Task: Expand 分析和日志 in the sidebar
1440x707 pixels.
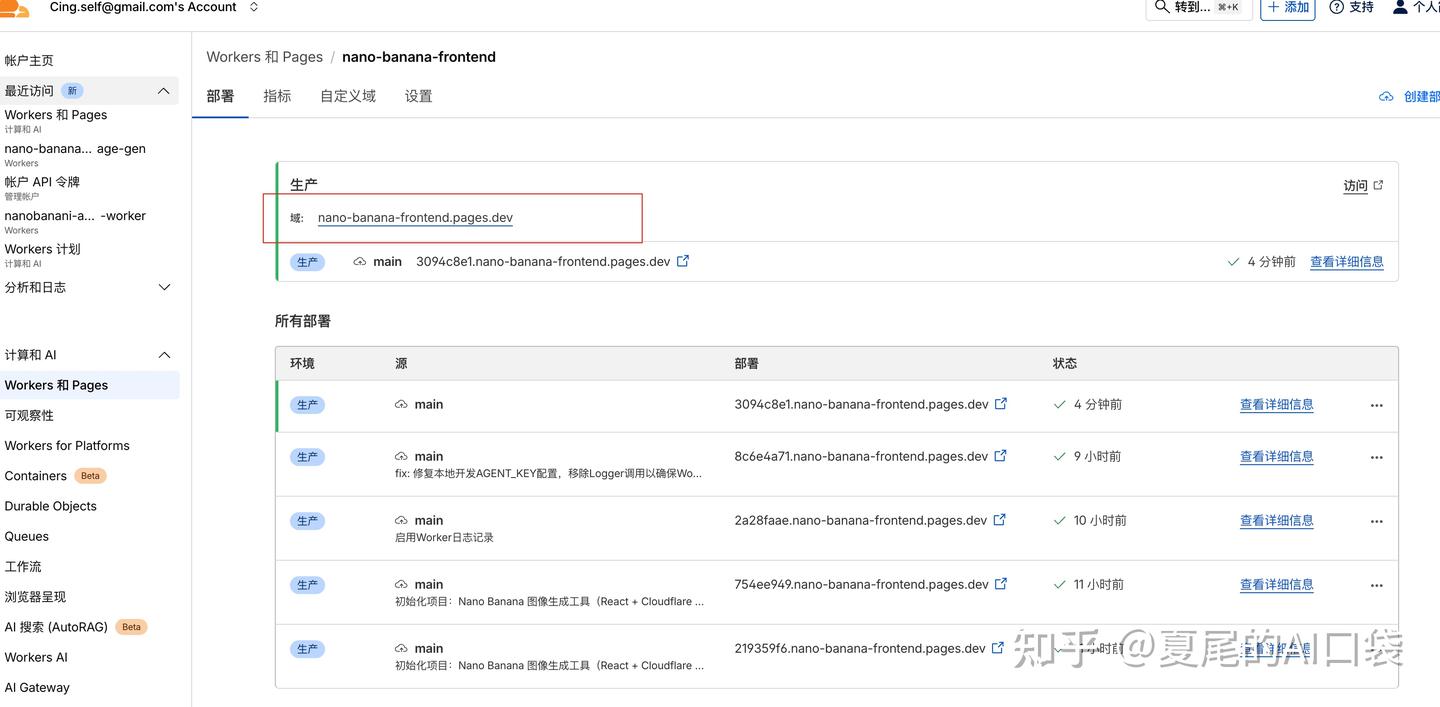Action: (x=164, y=287)
